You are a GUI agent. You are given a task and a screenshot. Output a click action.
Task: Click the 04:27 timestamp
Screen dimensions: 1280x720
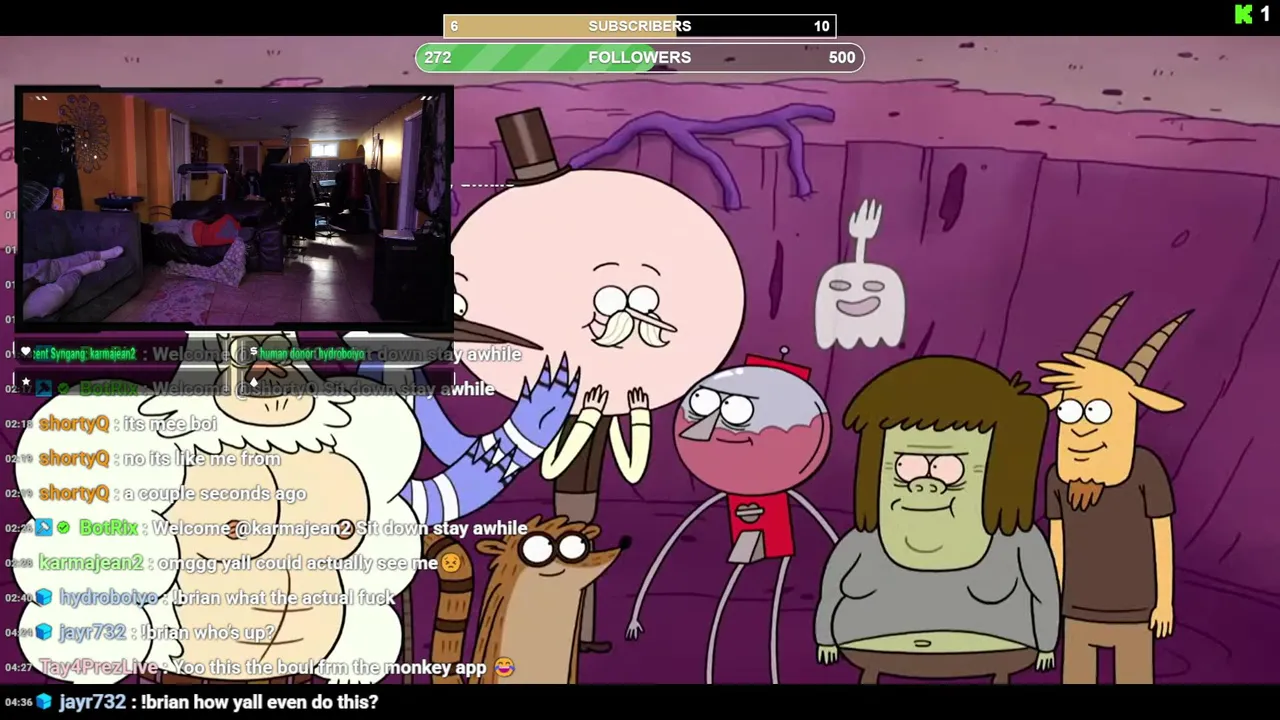18,667
